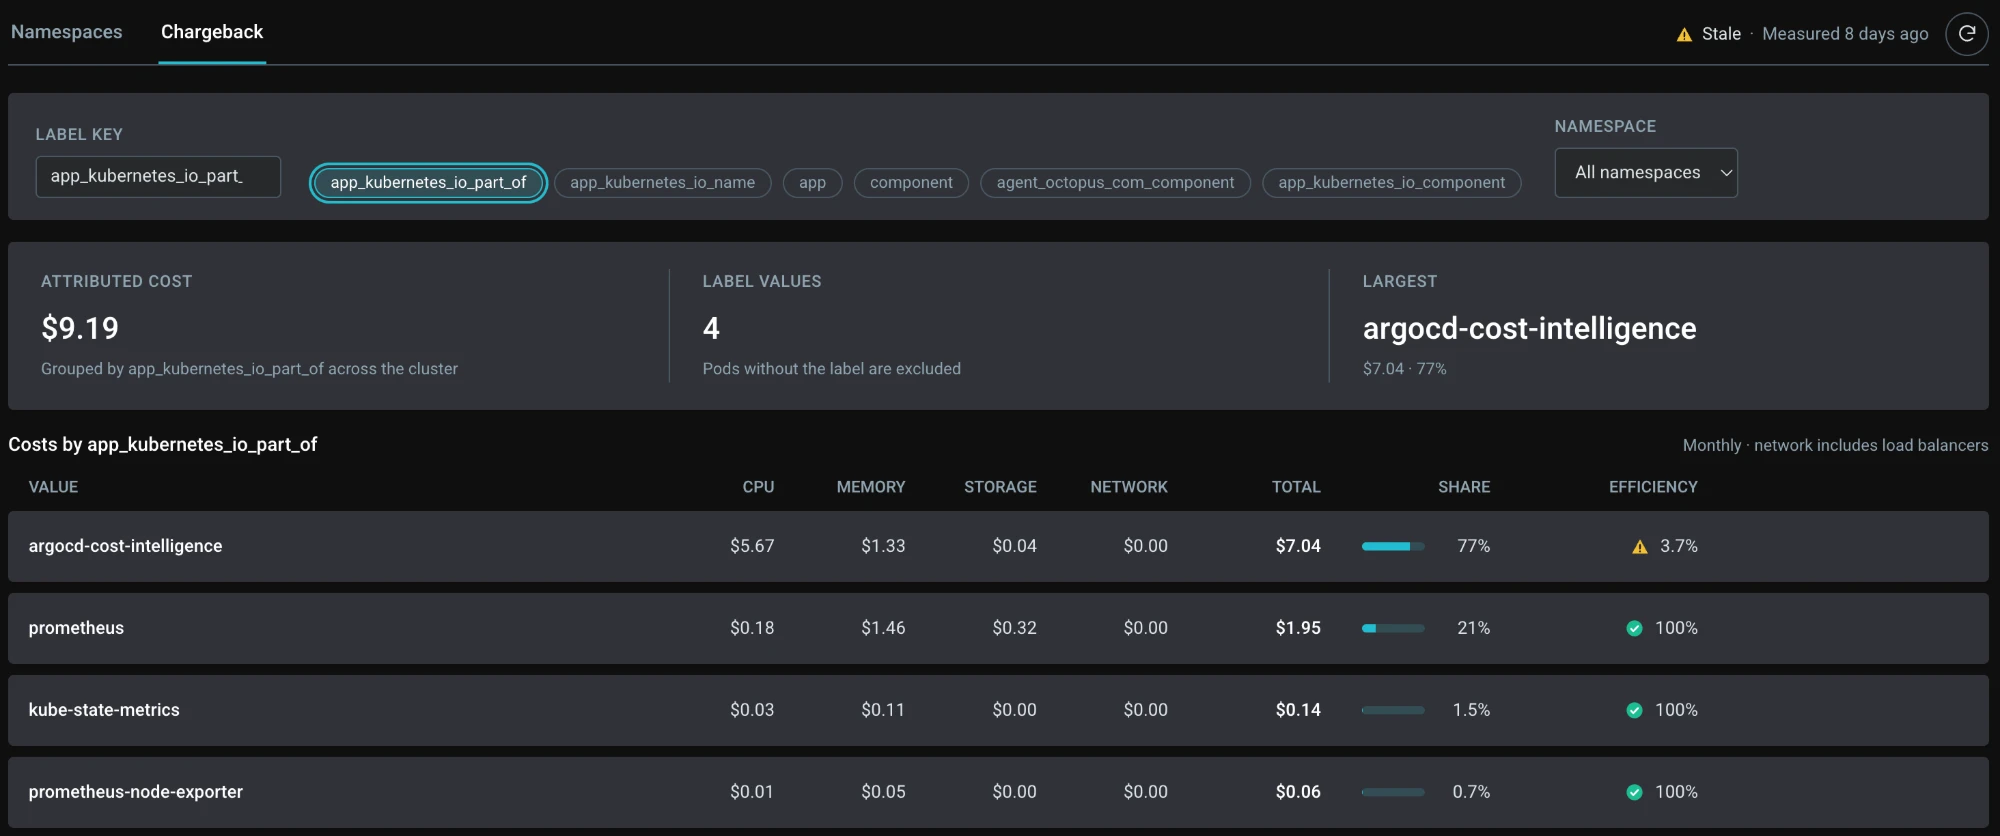Select the app_kubernetes_io_name label chip

(662, 183)
